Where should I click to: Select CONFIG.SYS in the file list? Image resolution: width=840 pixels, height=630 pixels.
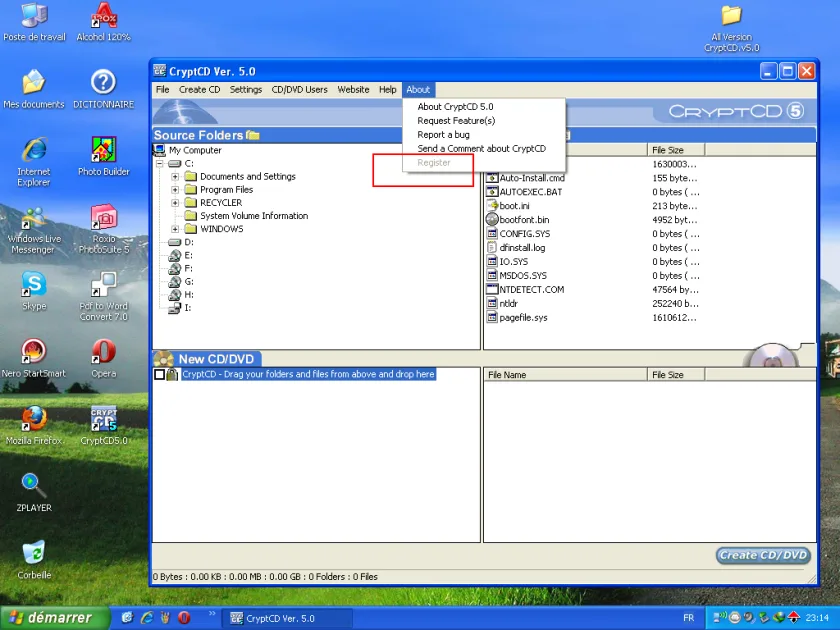point(524,234)
